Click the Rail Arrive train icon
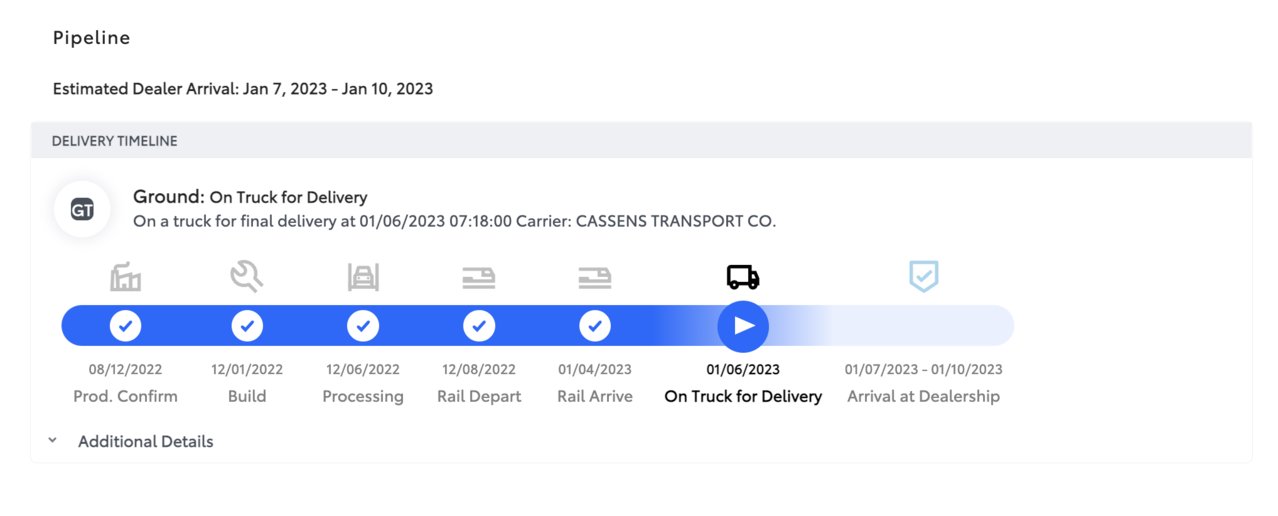Screen dimensions: 1278x516 (x=595, y=278)
